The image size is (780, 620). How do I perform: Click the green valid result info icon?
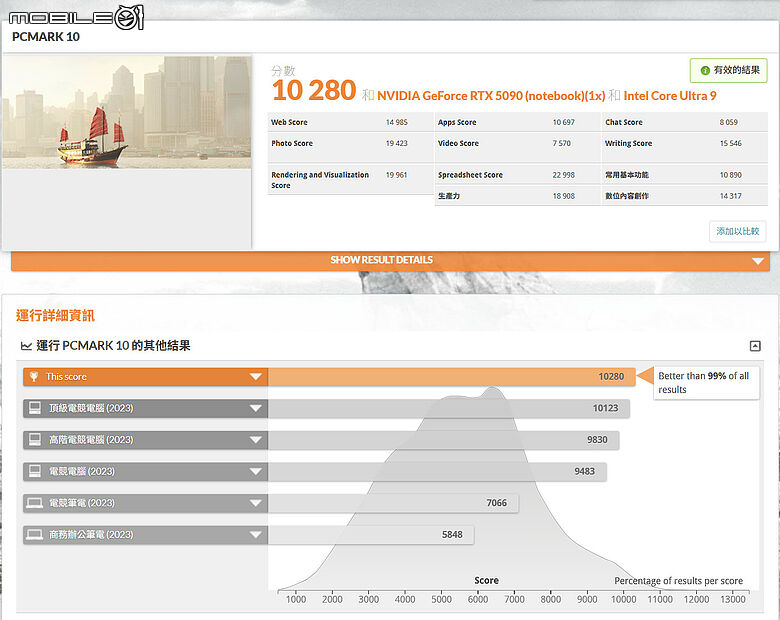click(x=704, y=71)
